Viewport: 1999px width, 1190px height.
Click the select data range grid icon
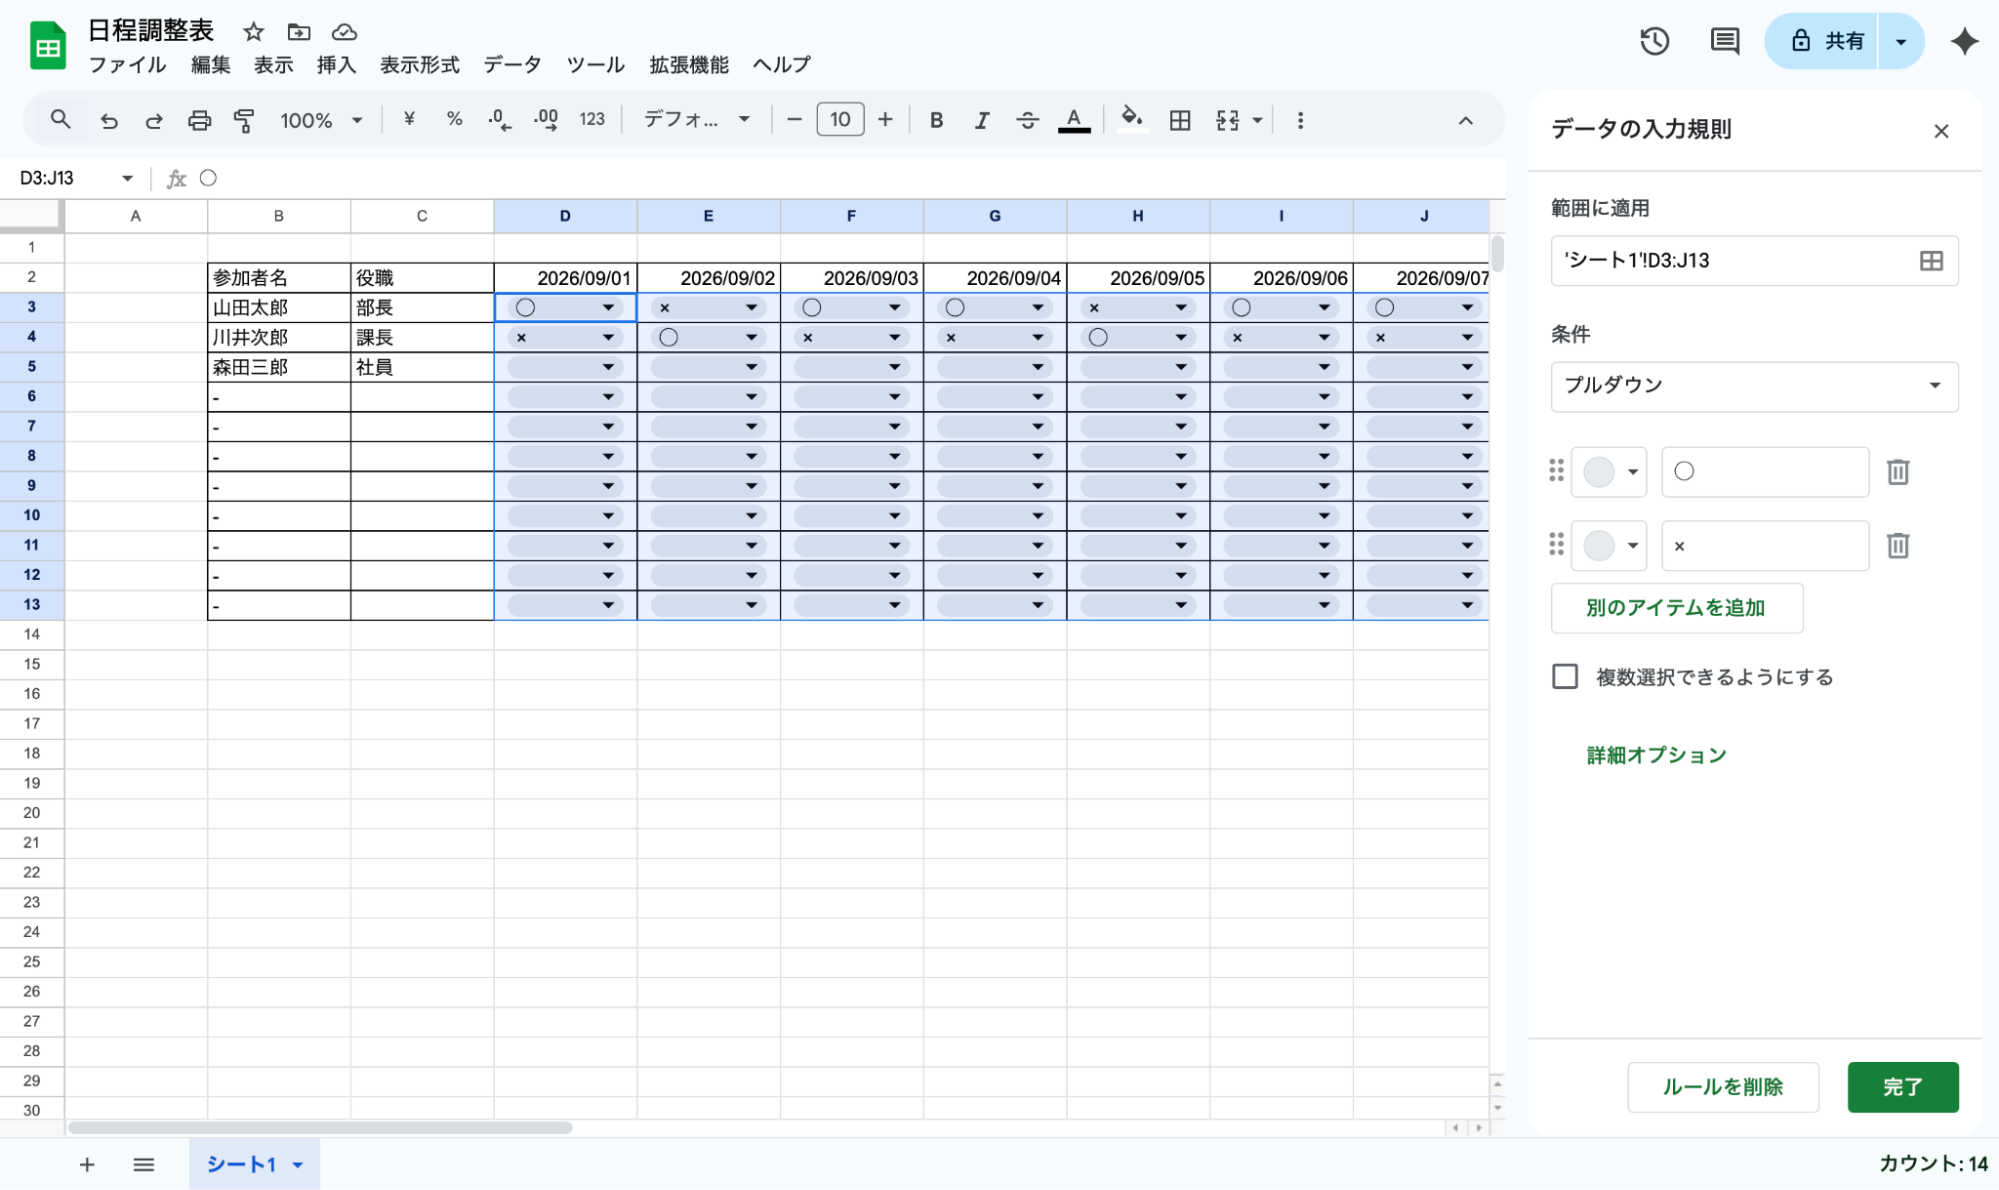point(1931,261)
